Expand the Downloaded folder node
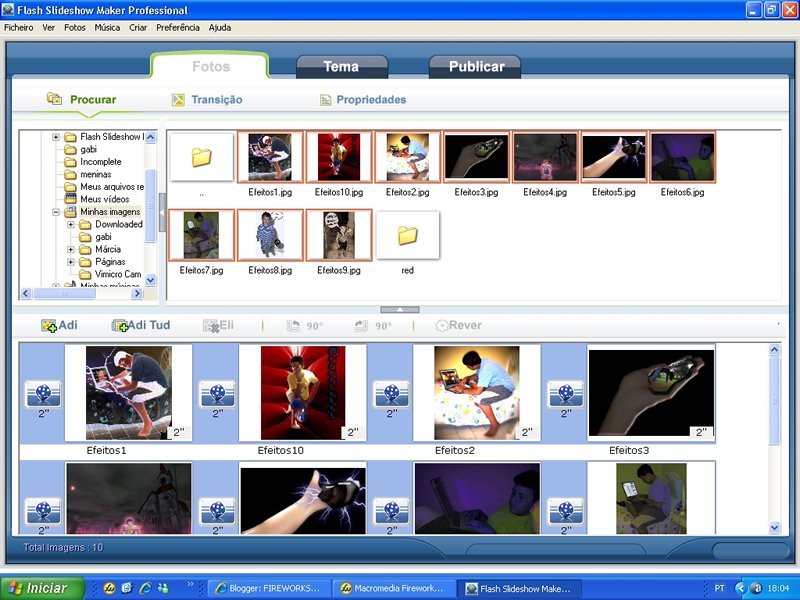The width and height of the screenshot is (800, 600). coord(71,224)
